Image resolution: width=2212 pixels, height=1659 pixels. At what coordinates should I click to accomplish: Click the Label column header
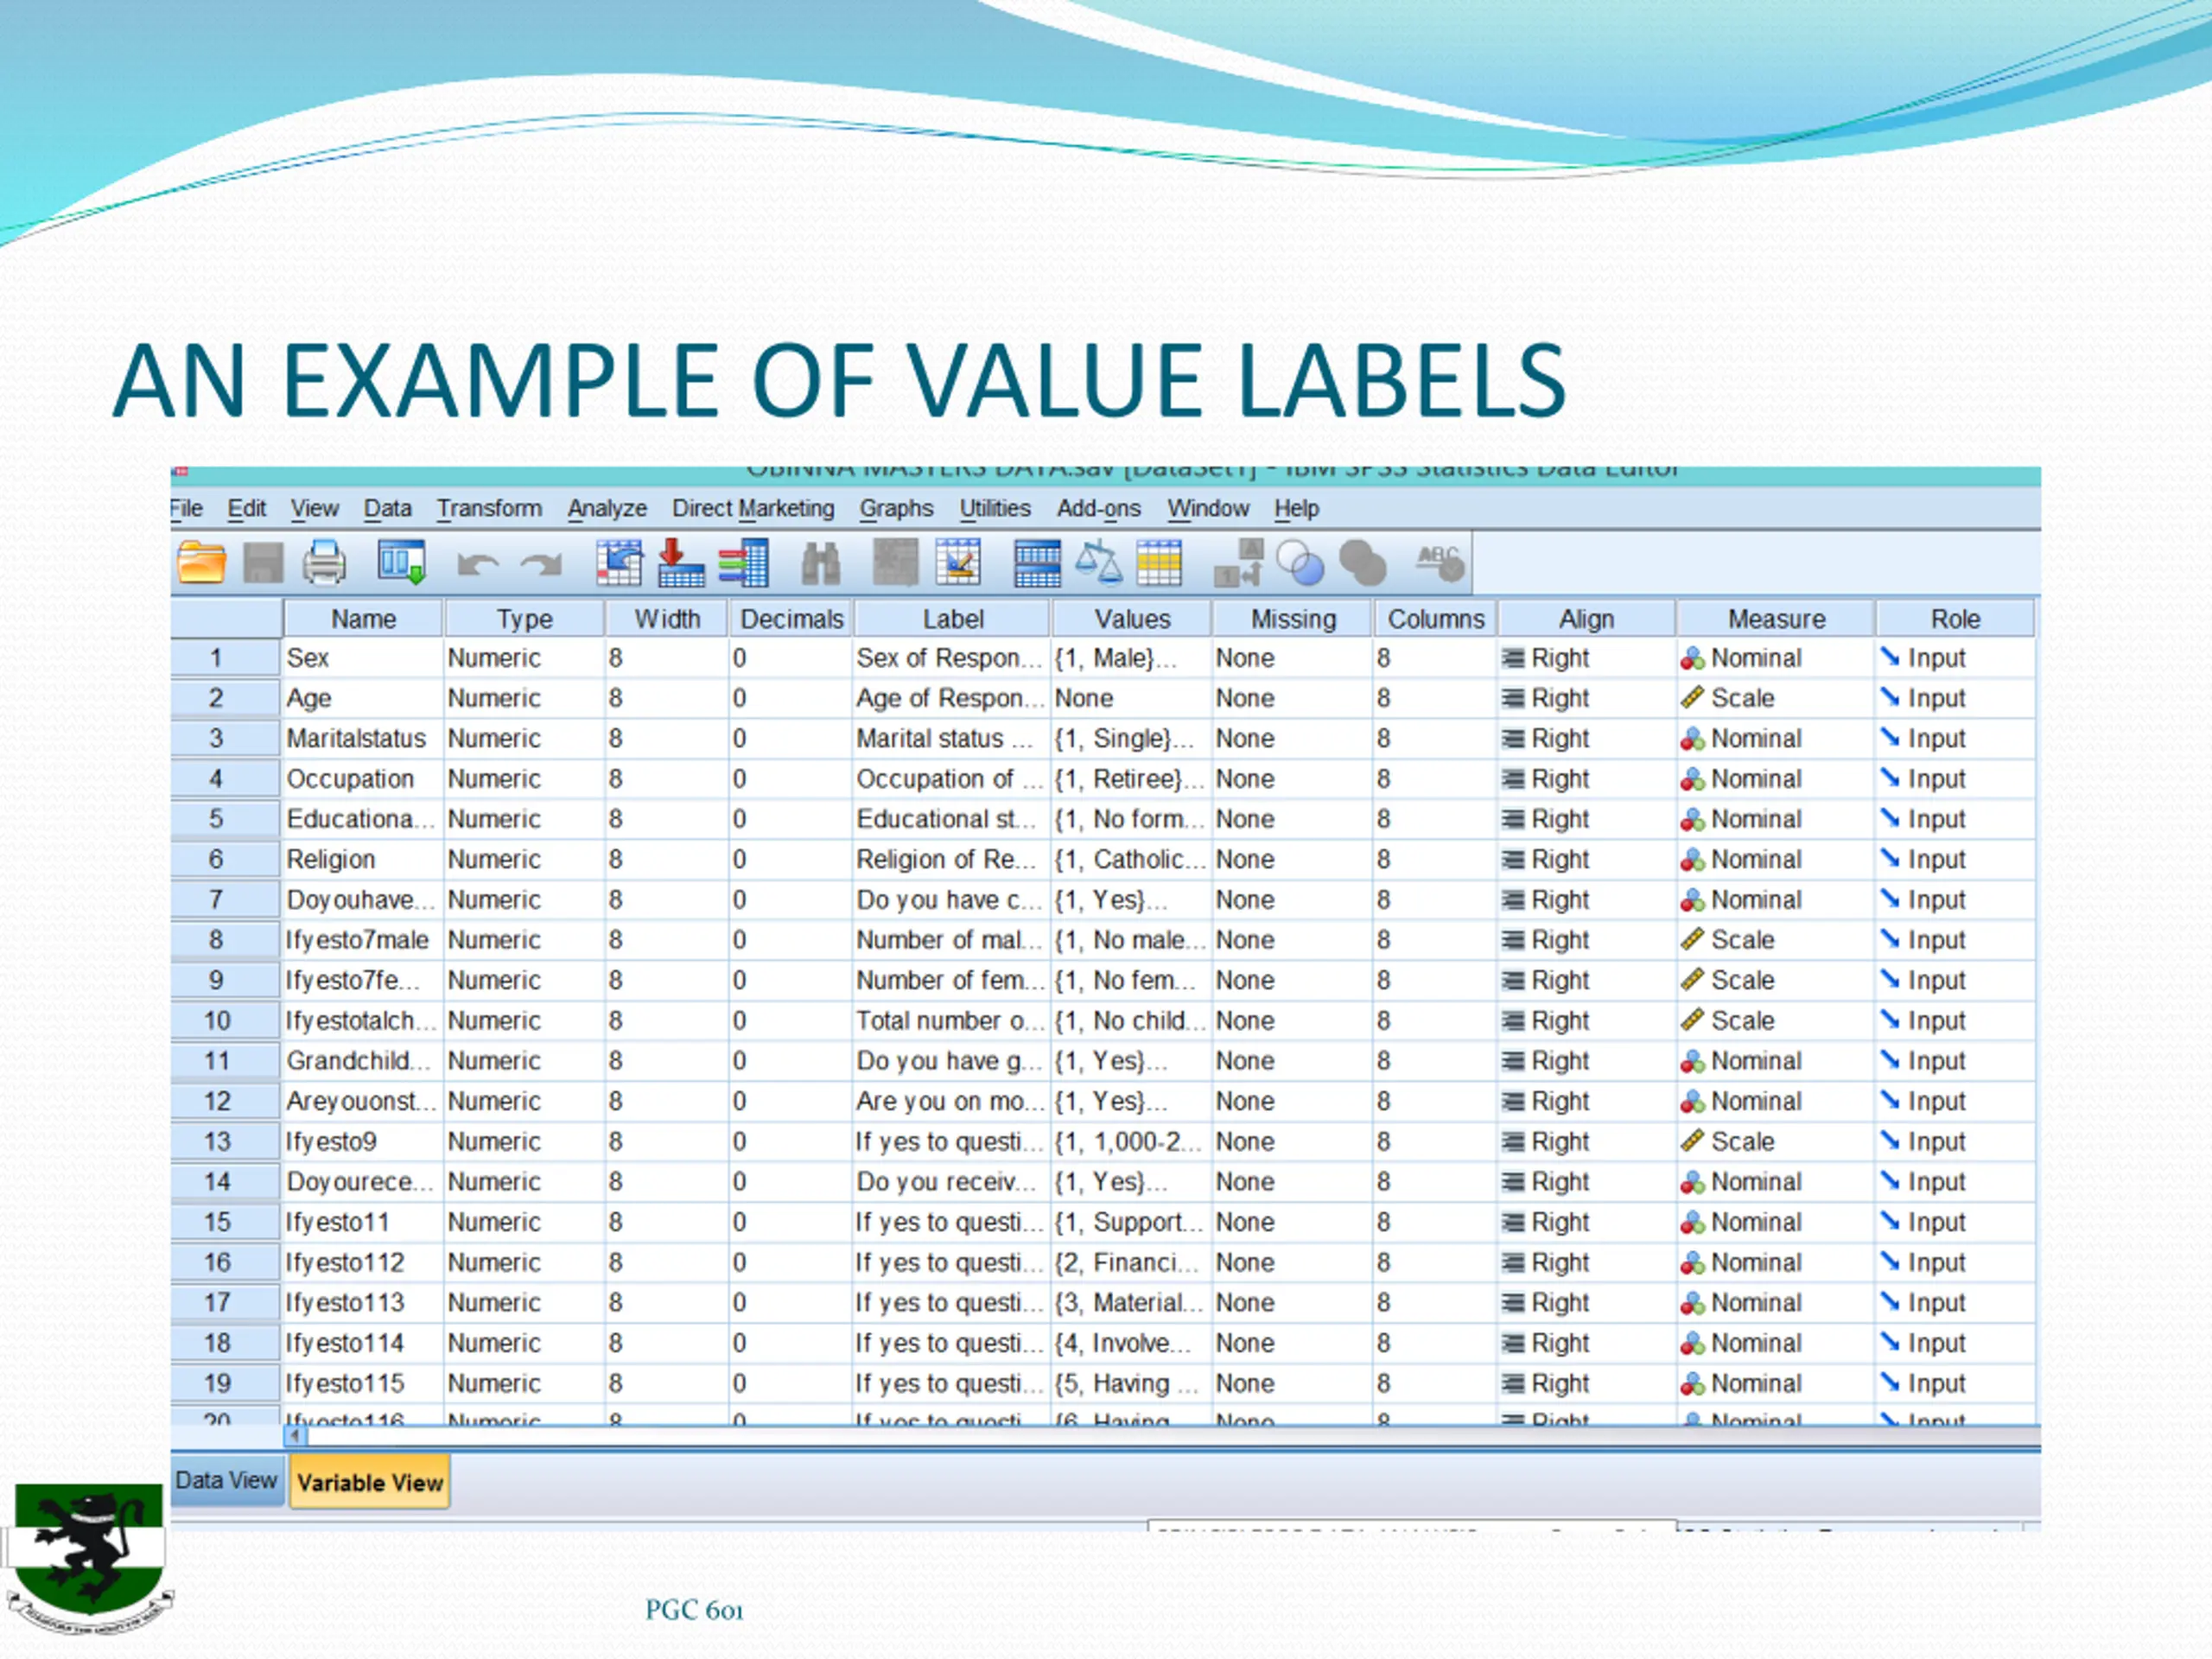coord(953,619)
